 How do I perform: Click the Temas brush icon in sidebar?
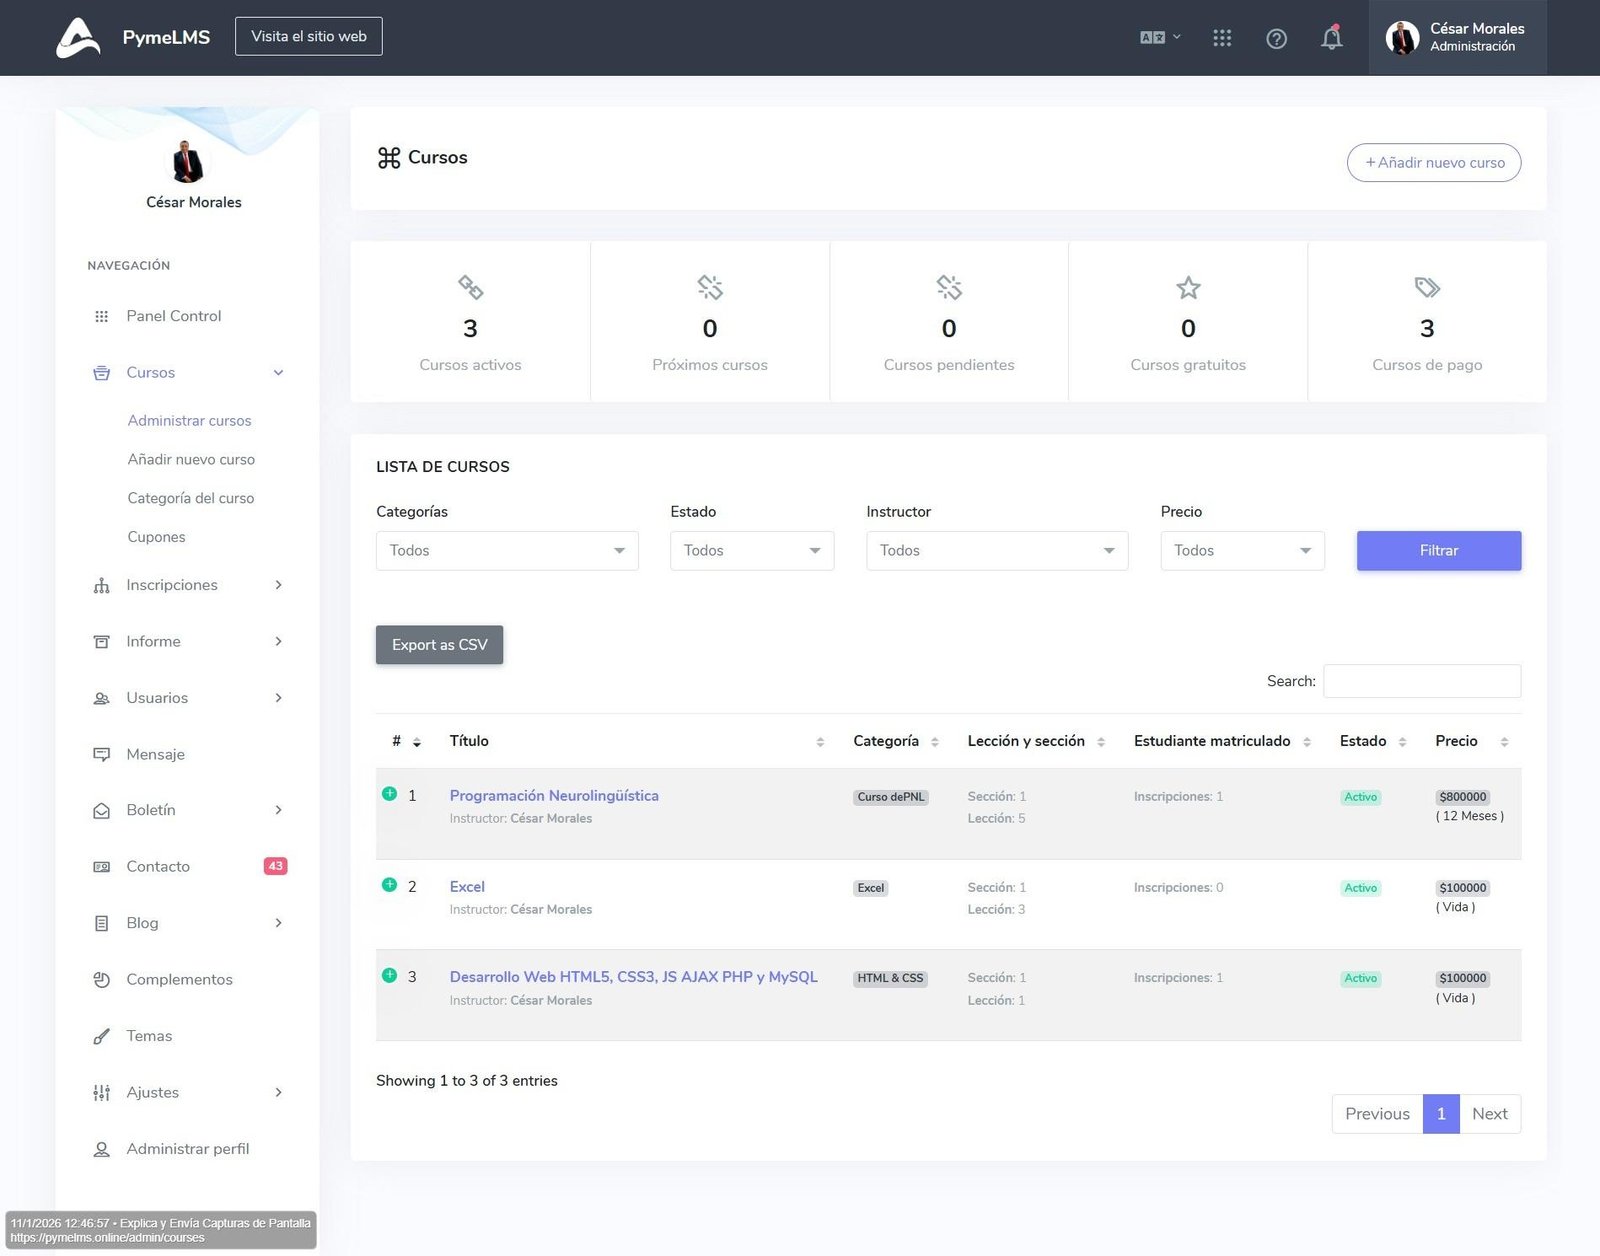[x=101, y=1036]
